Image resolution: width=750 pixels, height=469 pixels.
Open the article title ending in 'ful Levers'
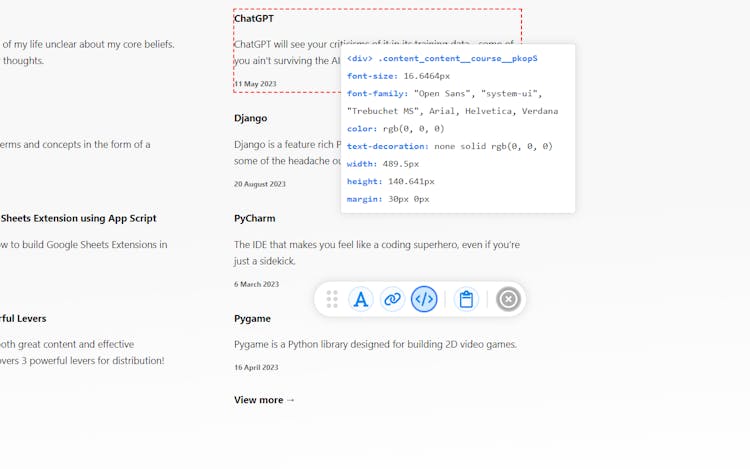23,318
